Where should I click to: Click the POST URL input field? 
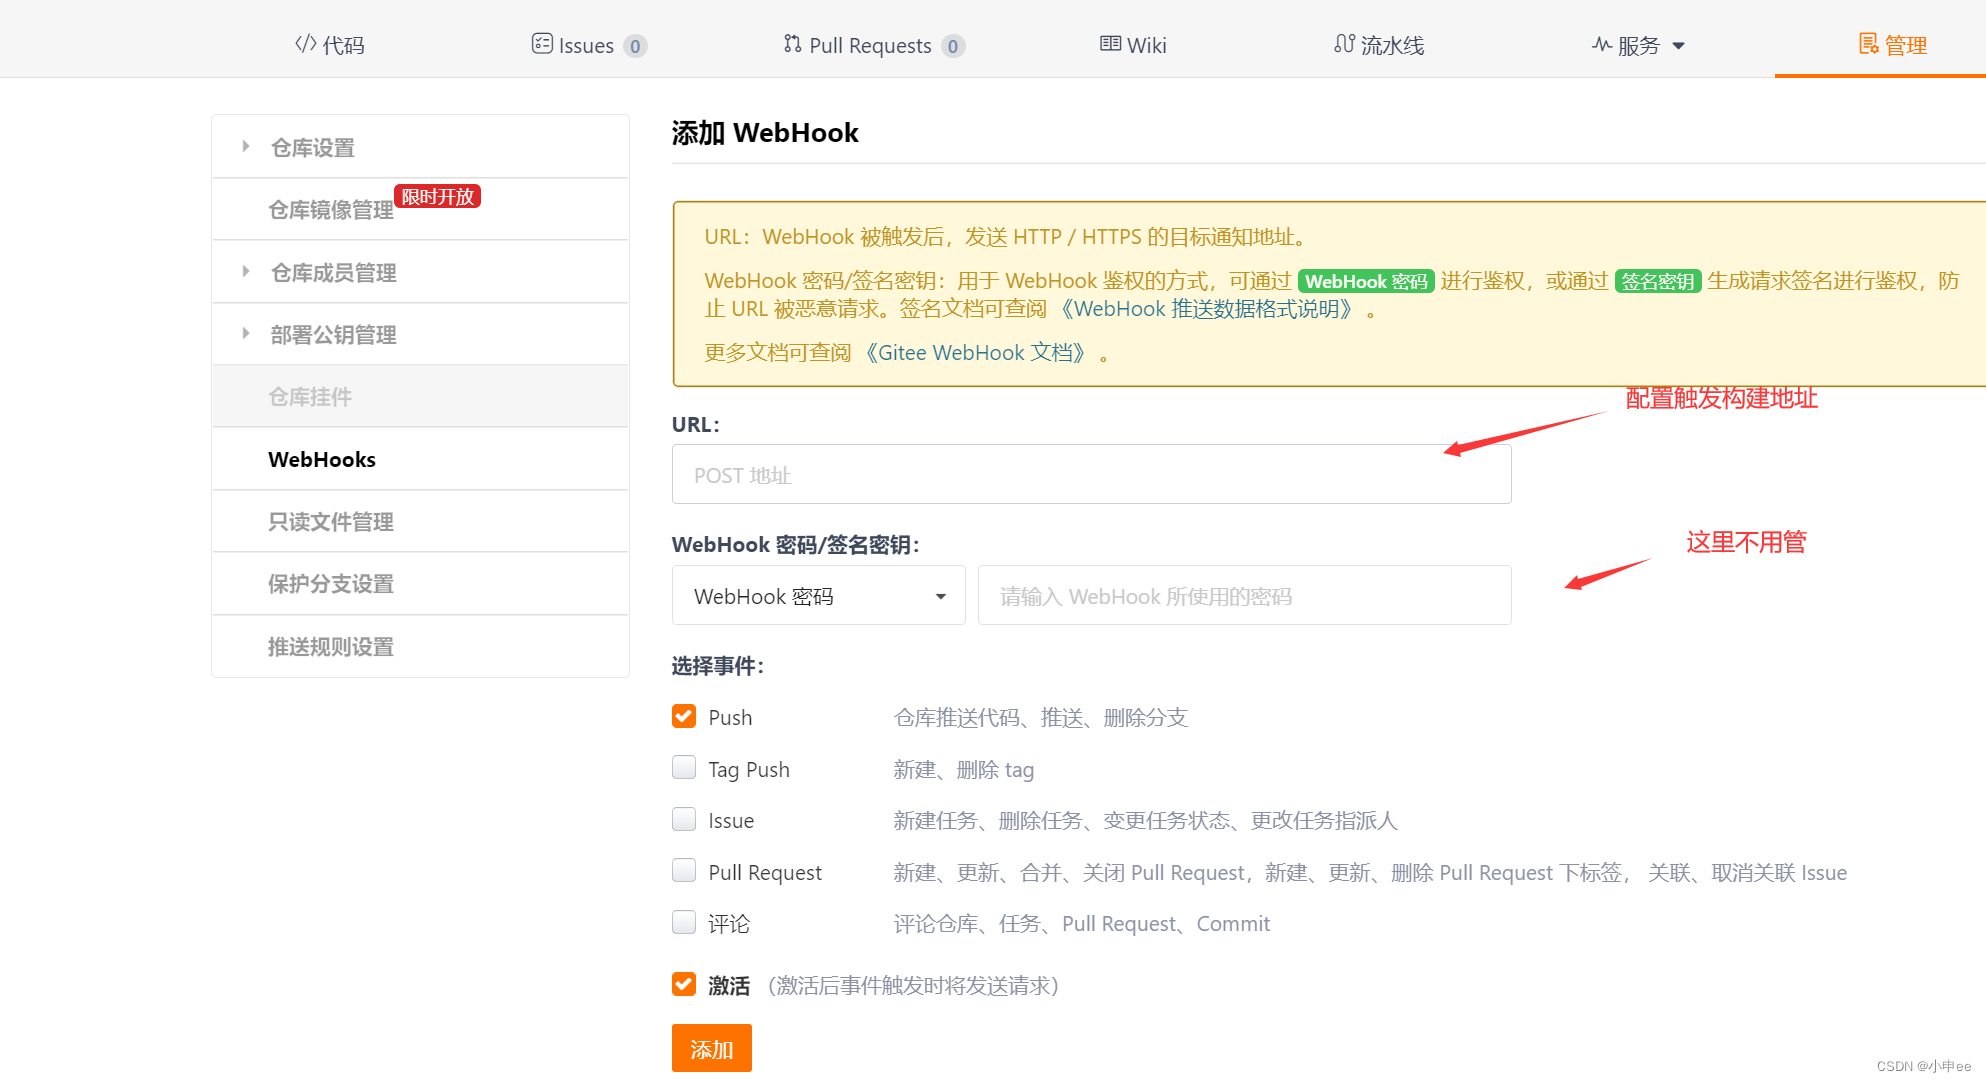(x=1090, y=475)
